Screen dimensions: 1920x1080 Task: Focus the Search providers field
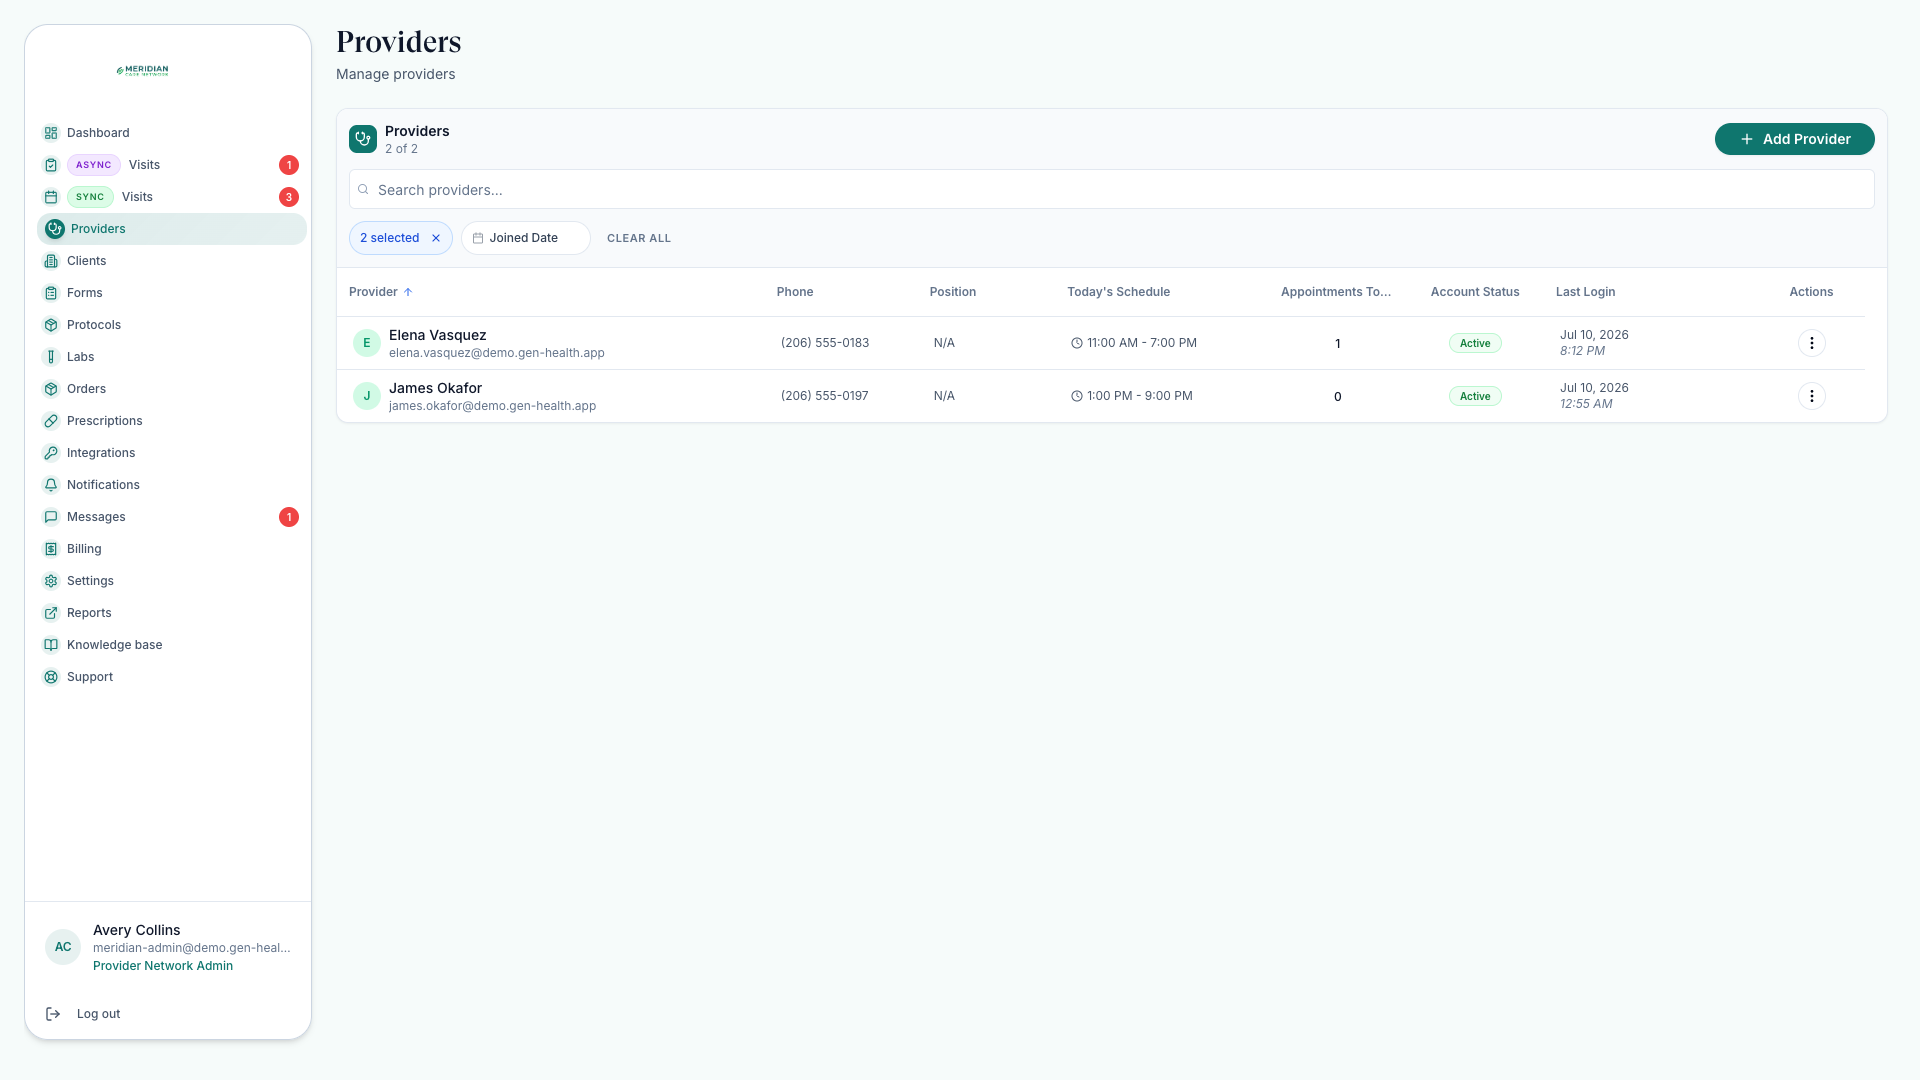click(1111, 189)
